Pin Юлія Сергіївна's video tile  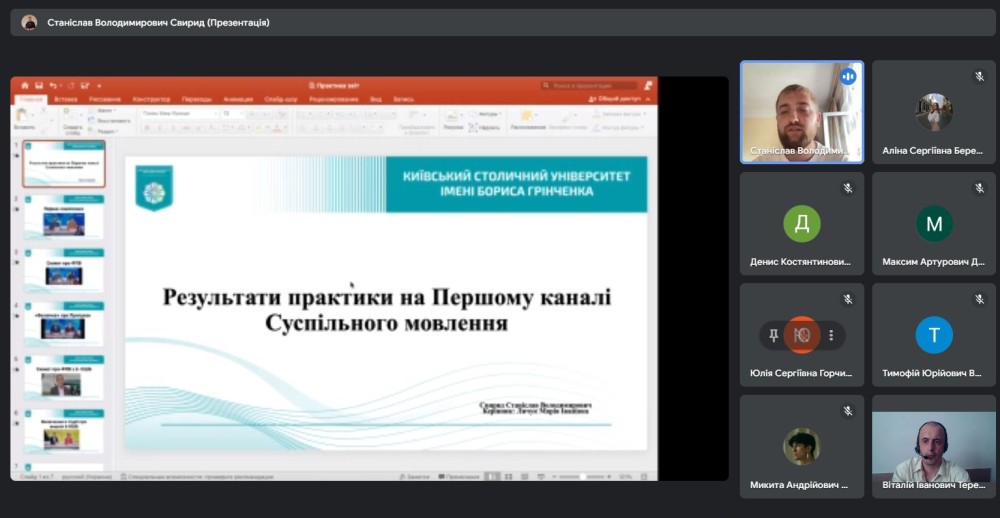coord(774,336)
